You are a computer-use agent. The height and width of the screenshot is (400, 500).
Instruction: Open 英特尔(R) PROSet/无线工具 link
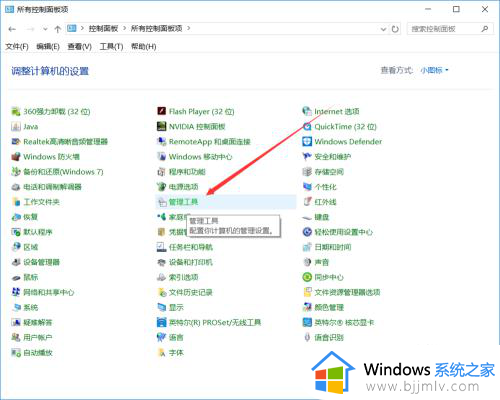pos(215,323)
